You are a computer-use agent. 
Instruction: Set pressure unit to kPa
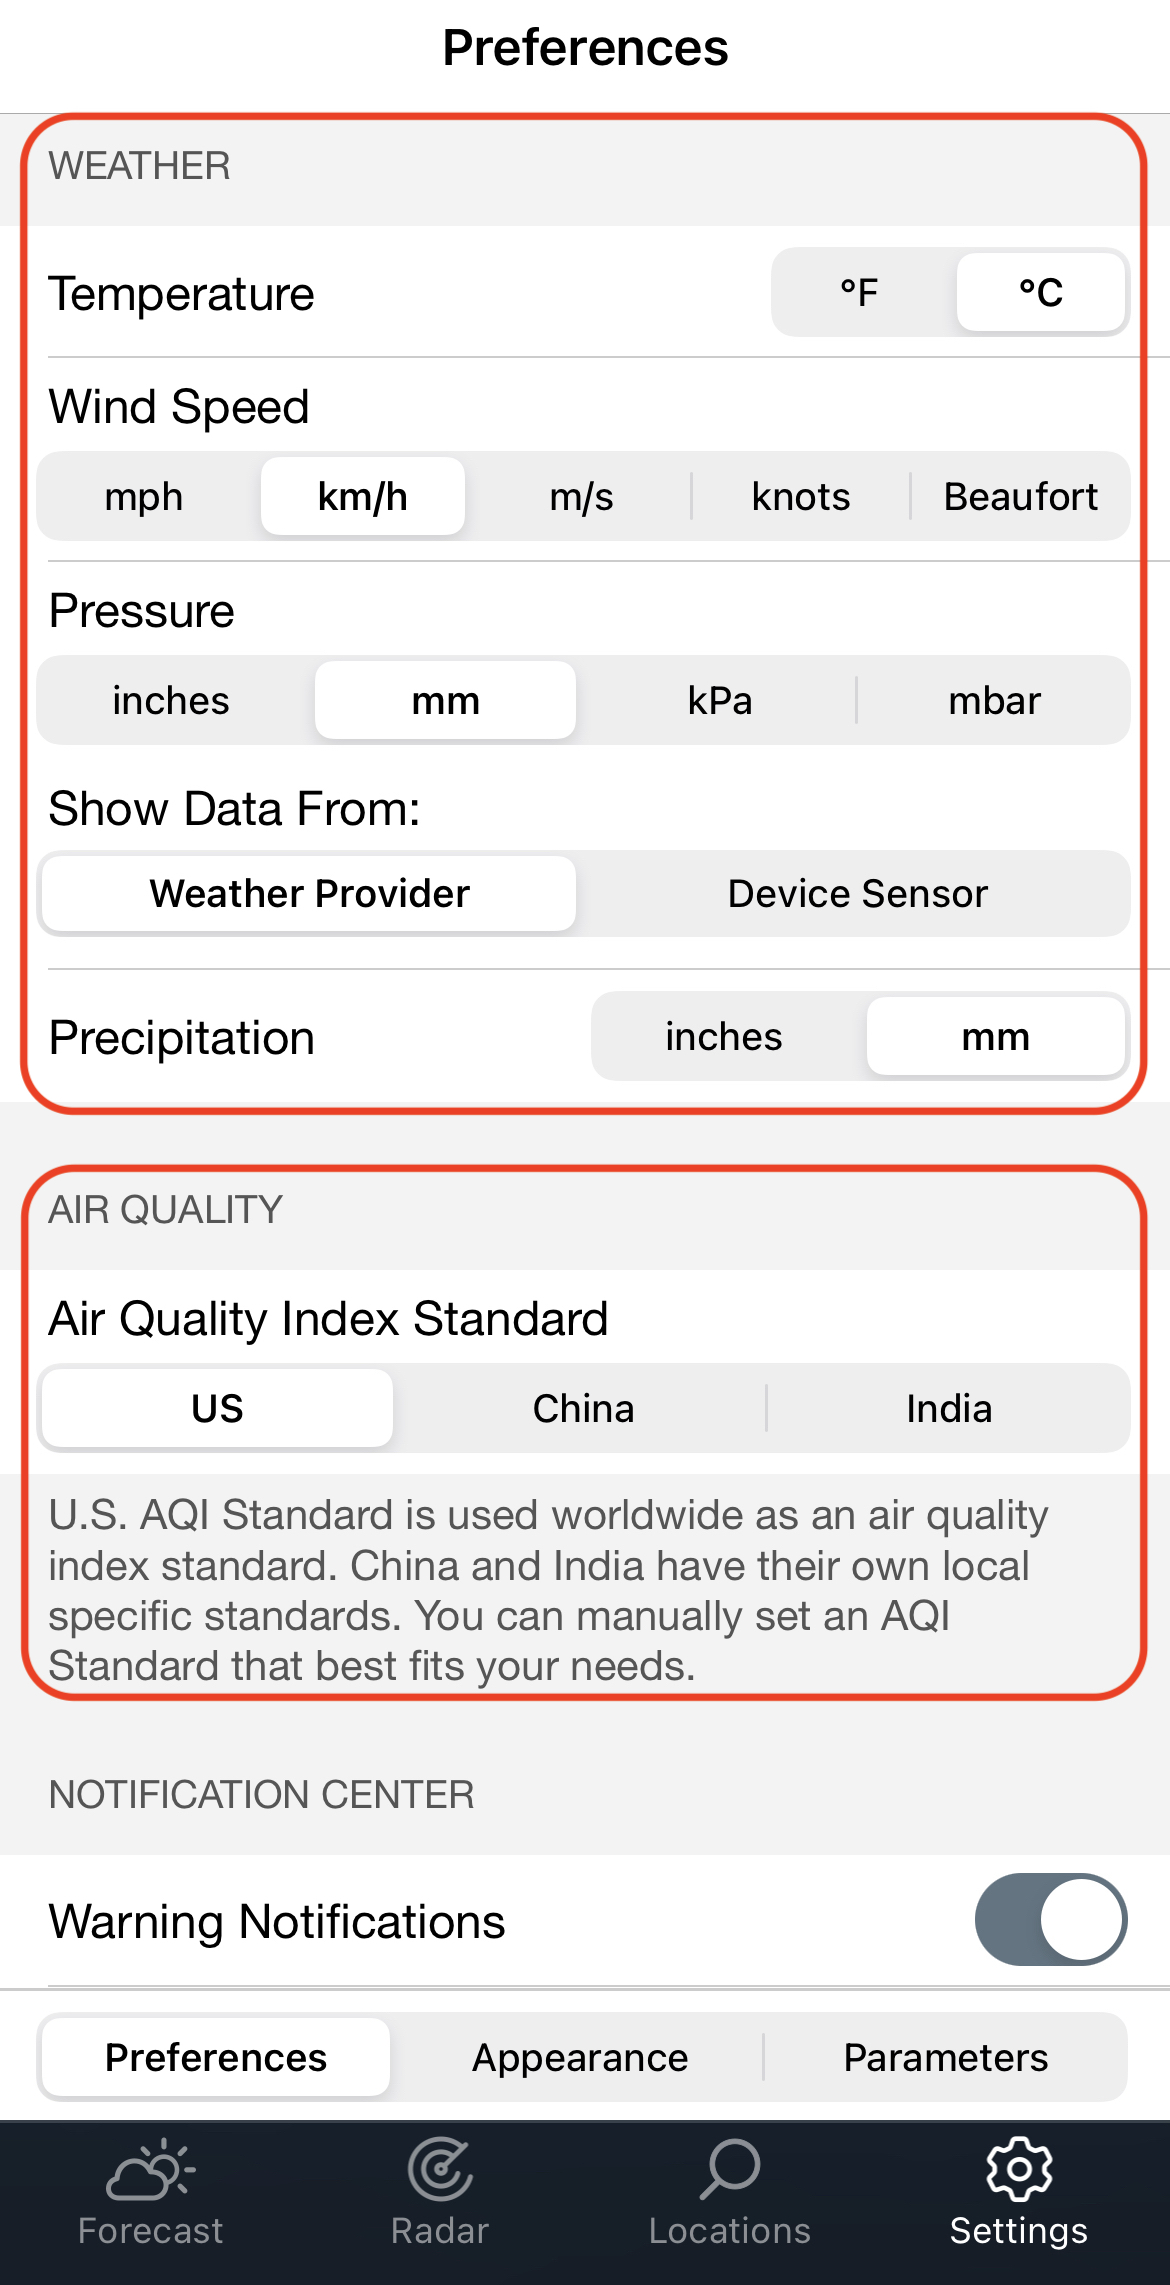(720, 701)
